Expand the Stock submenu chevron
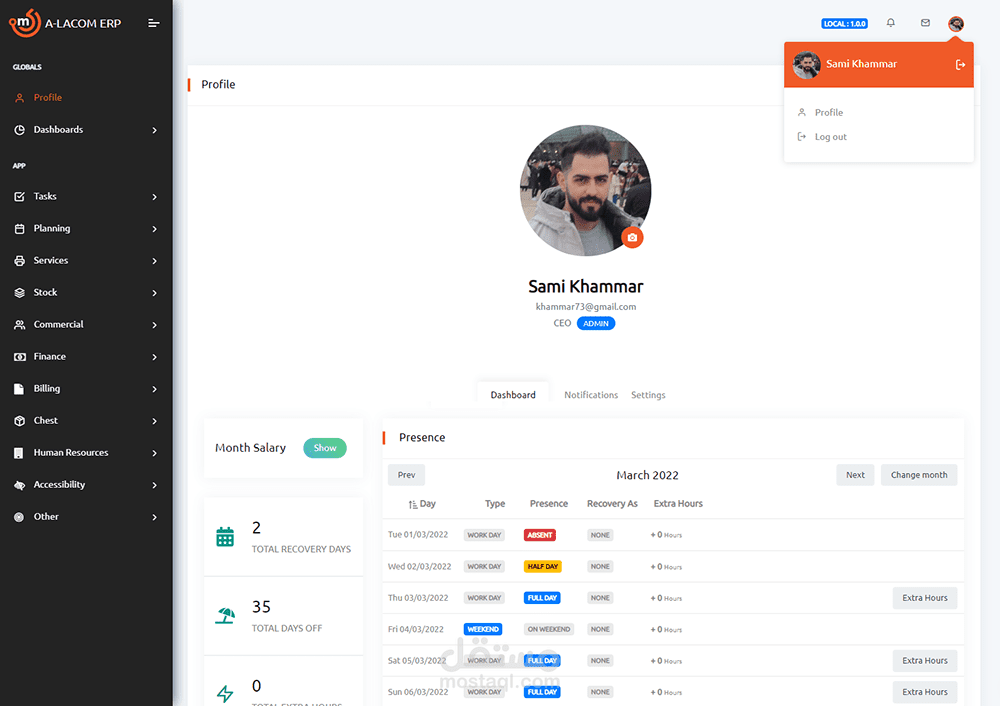This screenshot has height=706, width=1000. pos(154,293)
